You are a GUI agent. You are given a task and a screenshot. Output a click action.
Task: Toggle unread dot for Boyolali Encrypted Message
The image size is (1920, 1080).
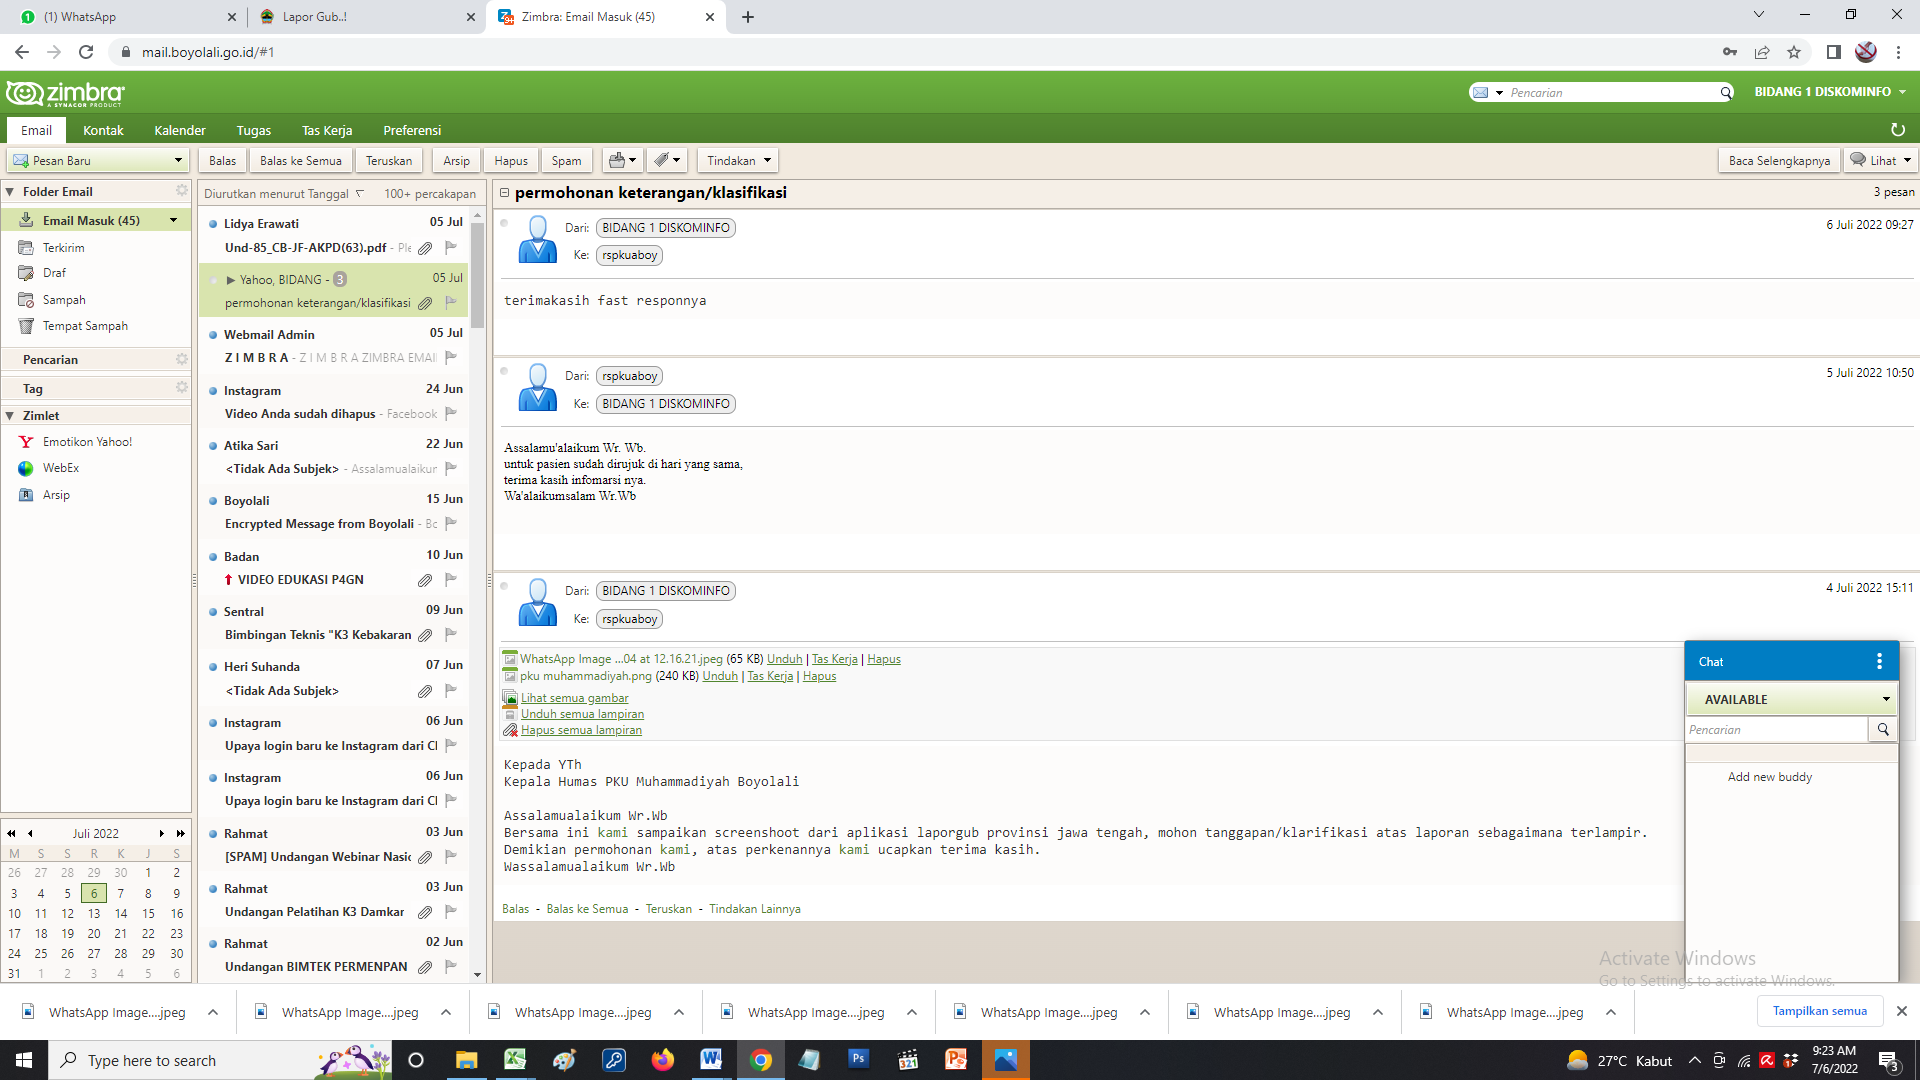pyautogui.click(x=213, y=501)
